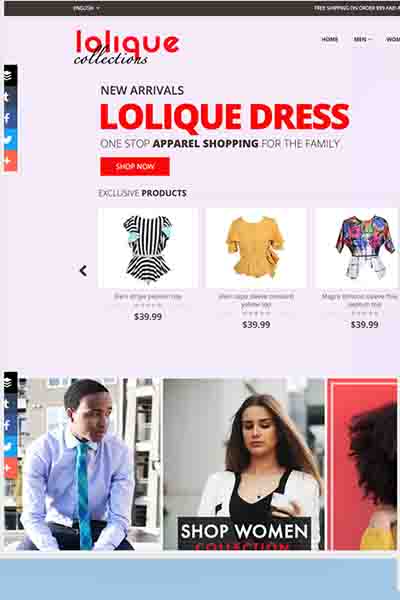Viewport: 400px width, 600px height.
Task: Click the red SHOP NOW button
Action: click(x=135, y=166)
